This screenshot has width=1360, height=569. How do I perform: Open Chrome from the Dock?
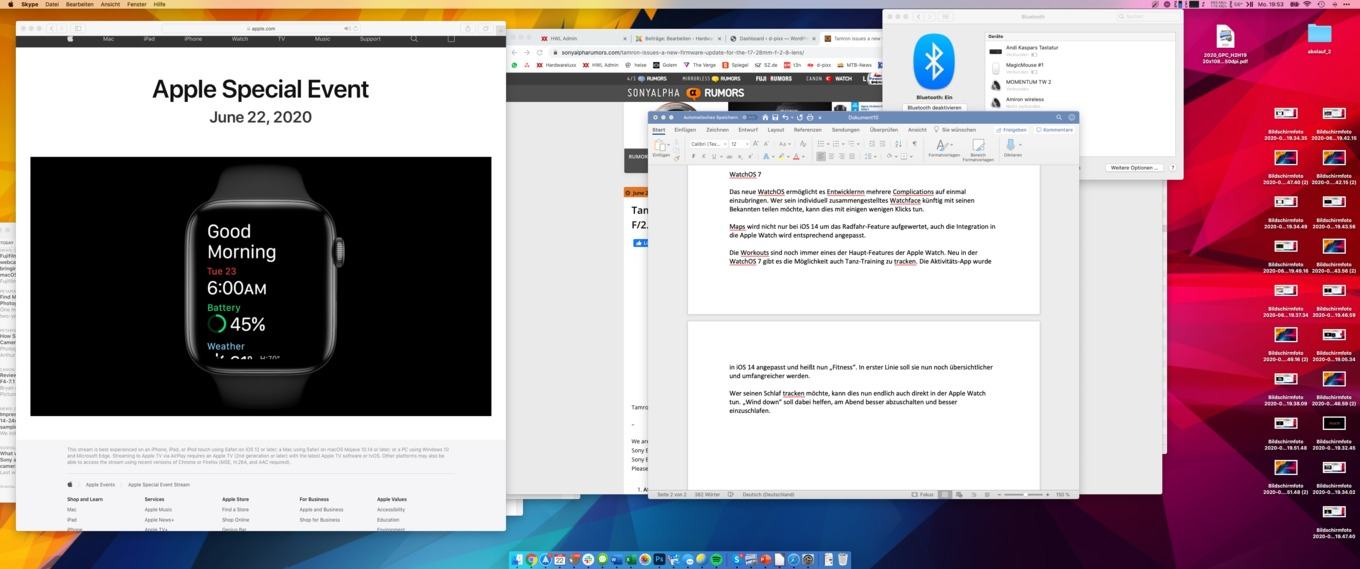[531, 559]
